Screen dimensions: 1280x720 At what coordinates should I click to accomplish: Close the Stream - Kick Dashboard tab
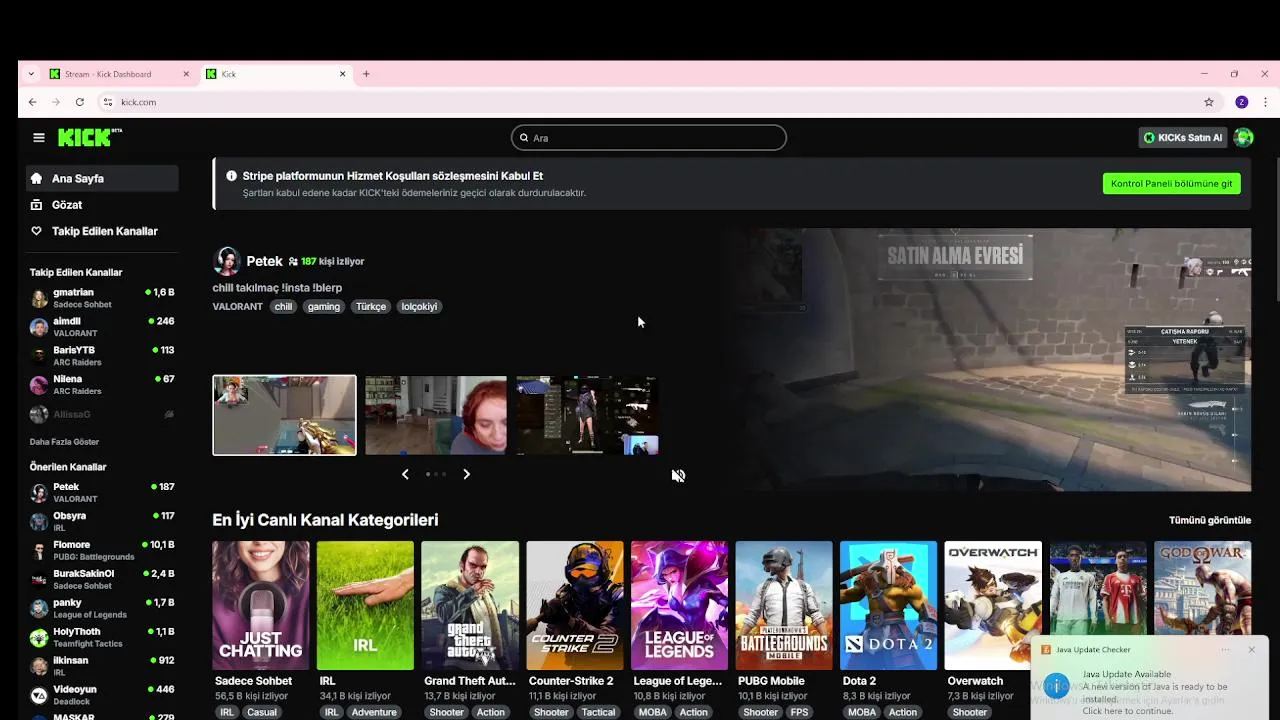pos(186,74)
